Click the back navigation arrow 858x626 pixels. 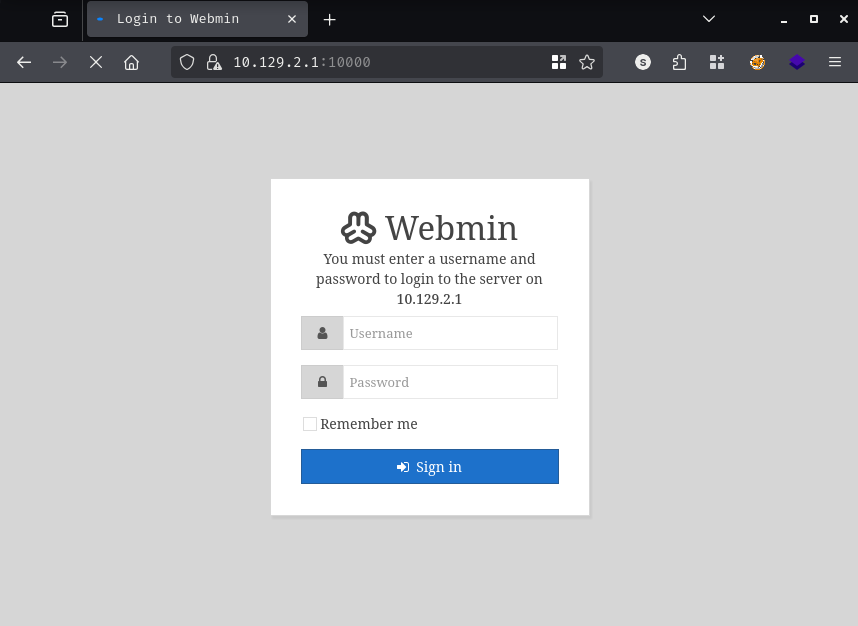pyautogui.click(x=24, y=62)
